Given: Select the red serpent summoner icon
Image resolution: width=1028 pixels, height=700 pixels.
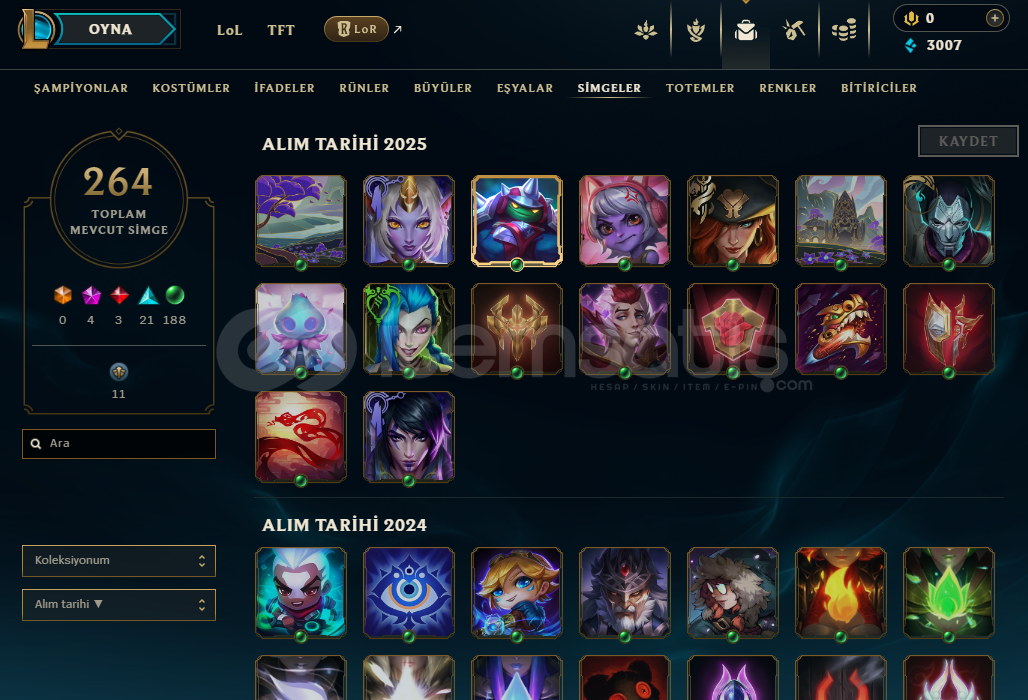Looking at the screenshot, I should [x=300, y=437].
